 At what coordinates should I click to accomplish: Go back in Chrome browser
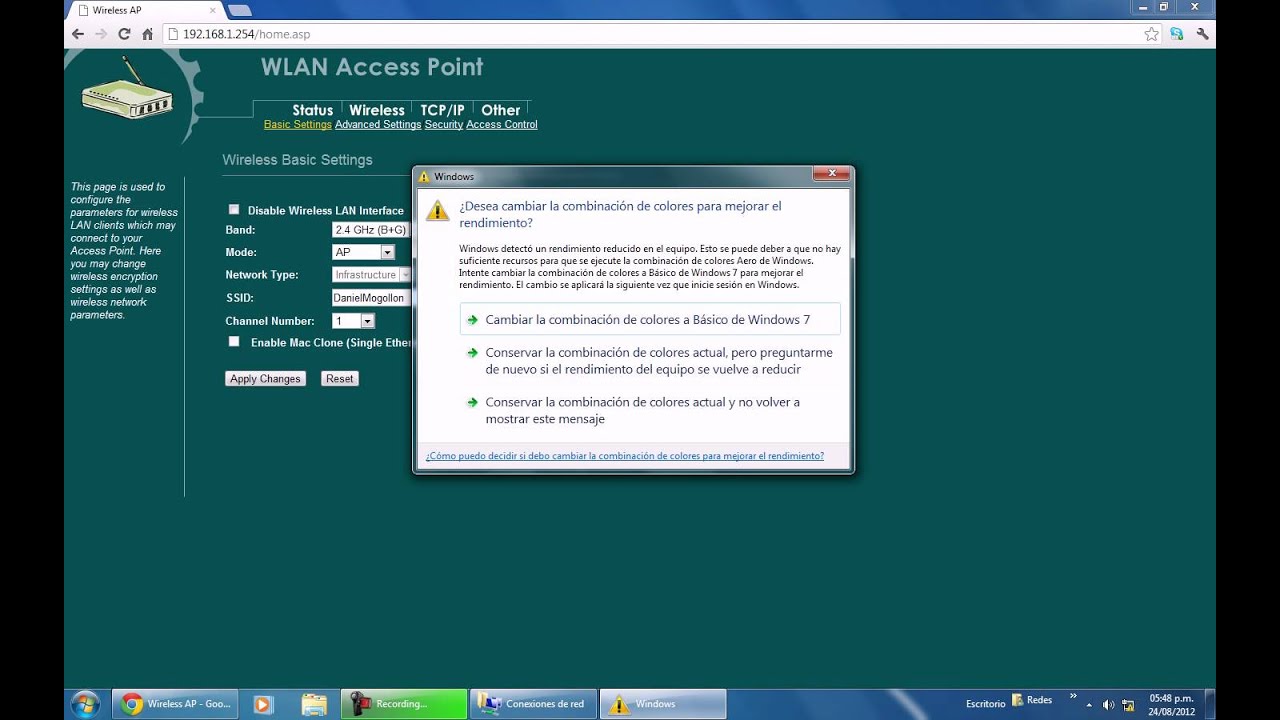point(78,34)
